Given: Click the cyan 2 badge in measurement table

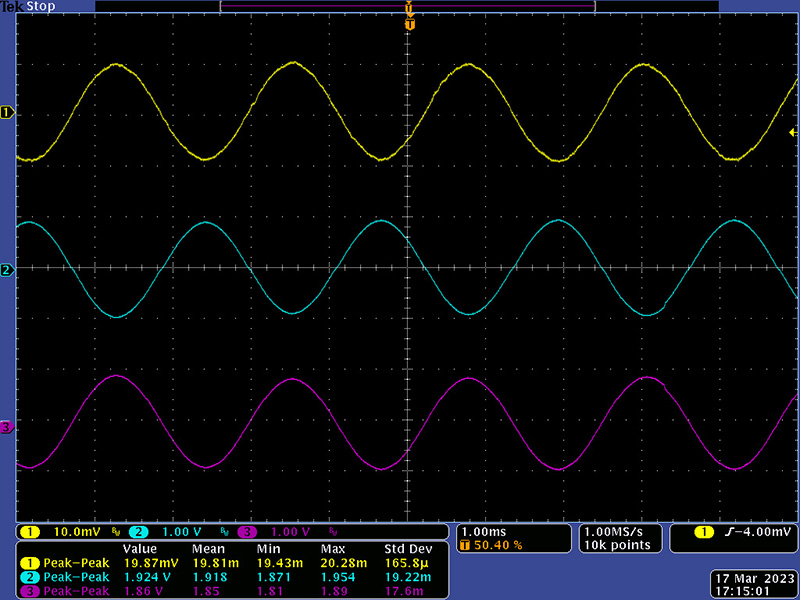Looking at the screenshot, I should pyautogui.click(x=30, y=577).
